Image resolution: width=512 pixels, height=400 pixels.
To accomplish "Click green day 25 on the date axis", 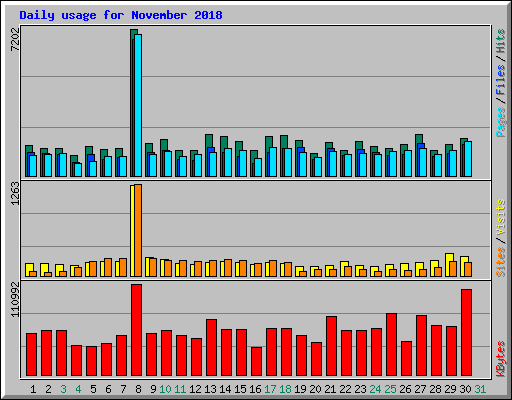I will click(x=390, y=389).
